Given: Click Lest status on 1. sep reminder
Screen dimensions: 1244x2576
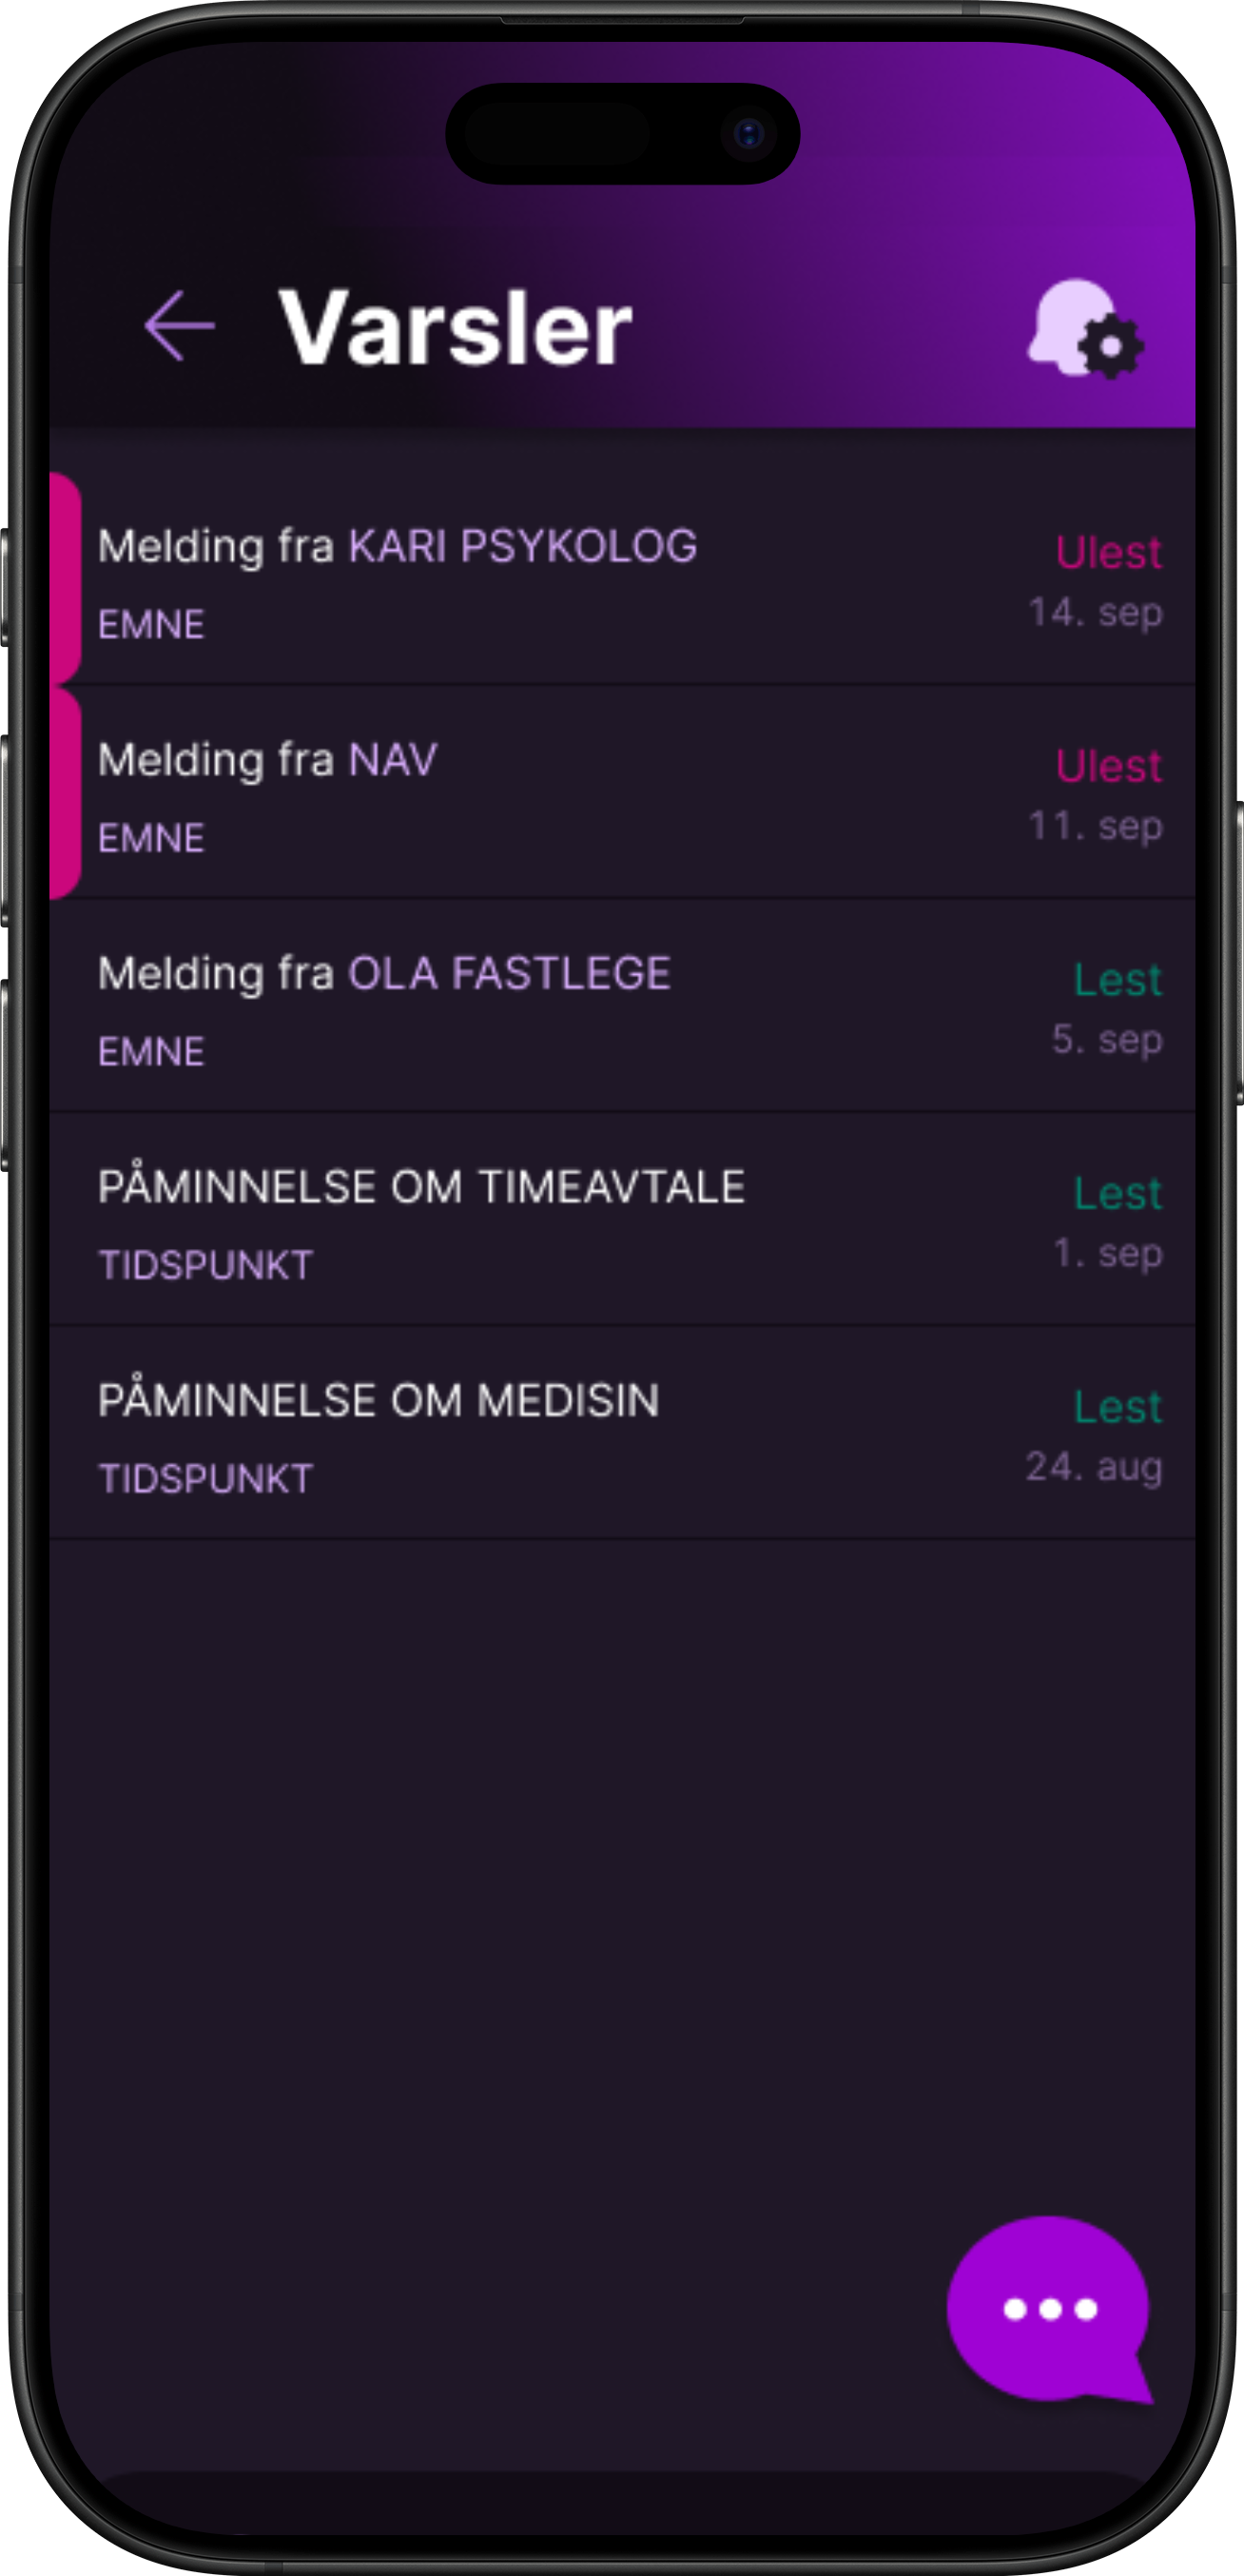Looking at the screenshot, I should [x=1117, y=1193].
